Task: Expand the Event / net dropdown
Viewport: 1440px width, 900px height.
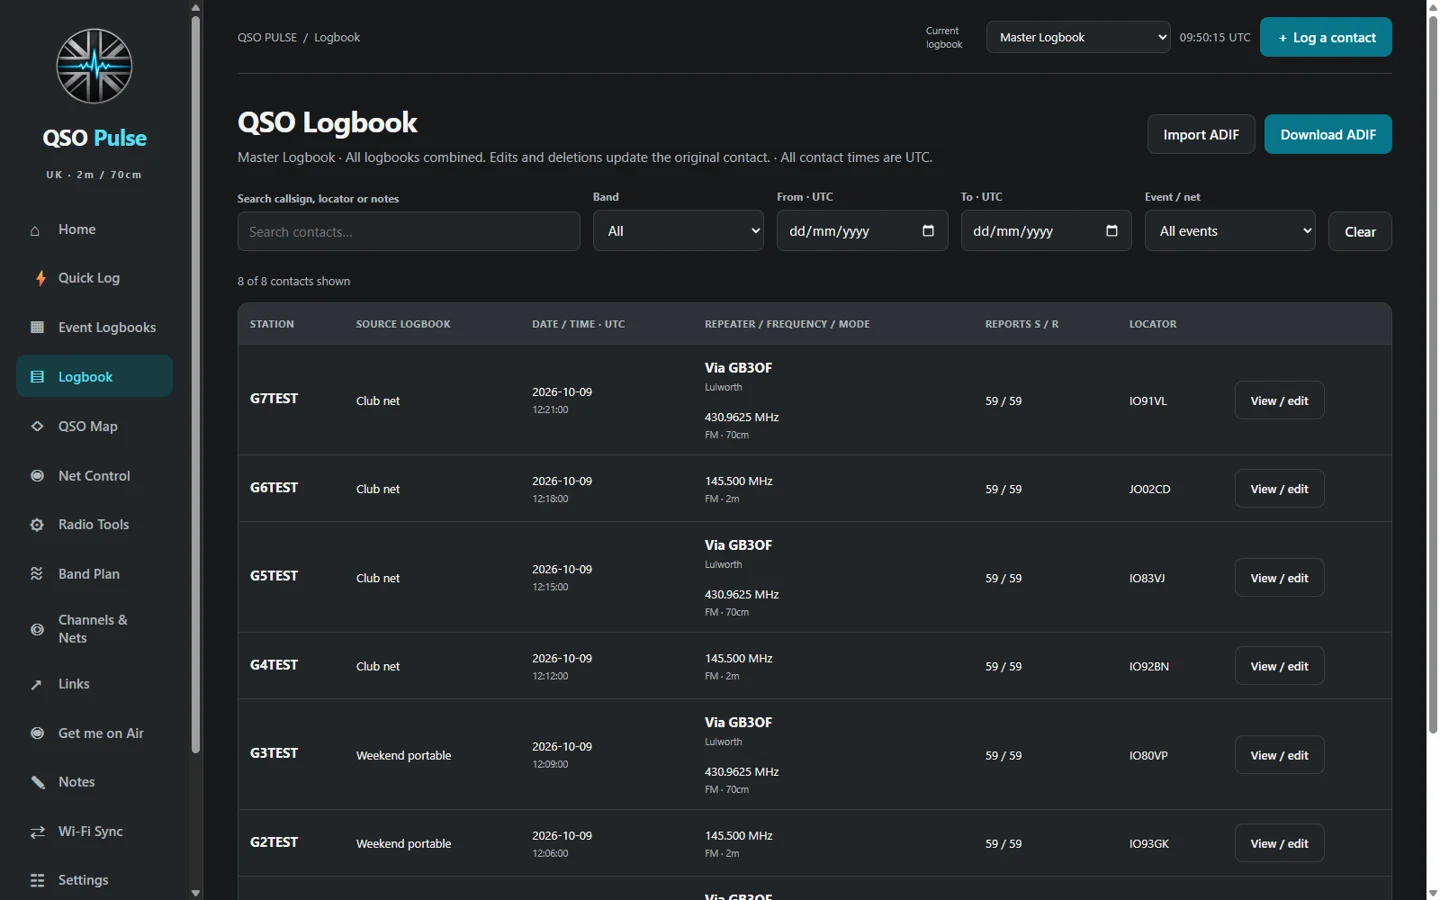Action: click(1230, 231)
